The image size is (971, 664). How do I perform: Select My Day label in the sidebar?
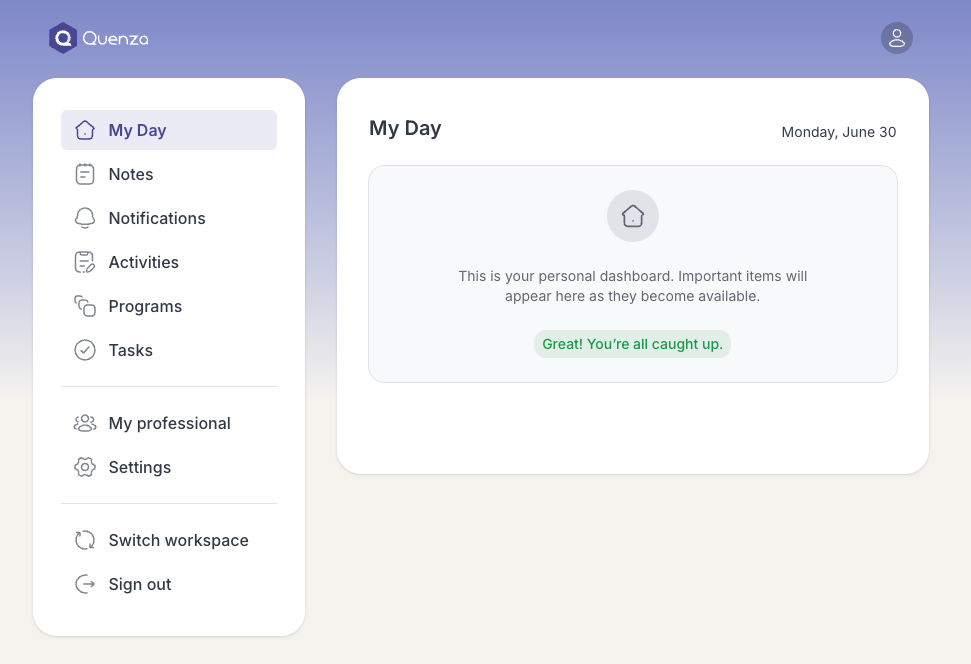click(137, 130)
